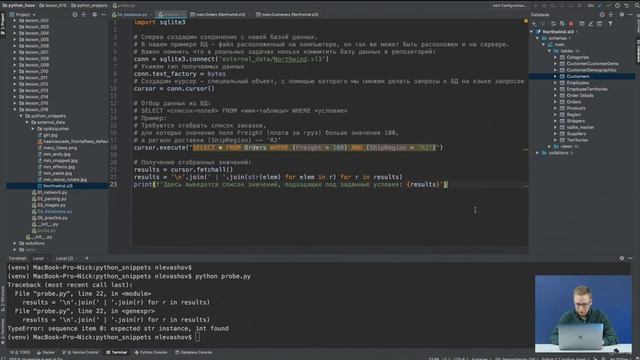
Task: Click the pencil edit icon in Database toolbar
Action: point(591,24)
